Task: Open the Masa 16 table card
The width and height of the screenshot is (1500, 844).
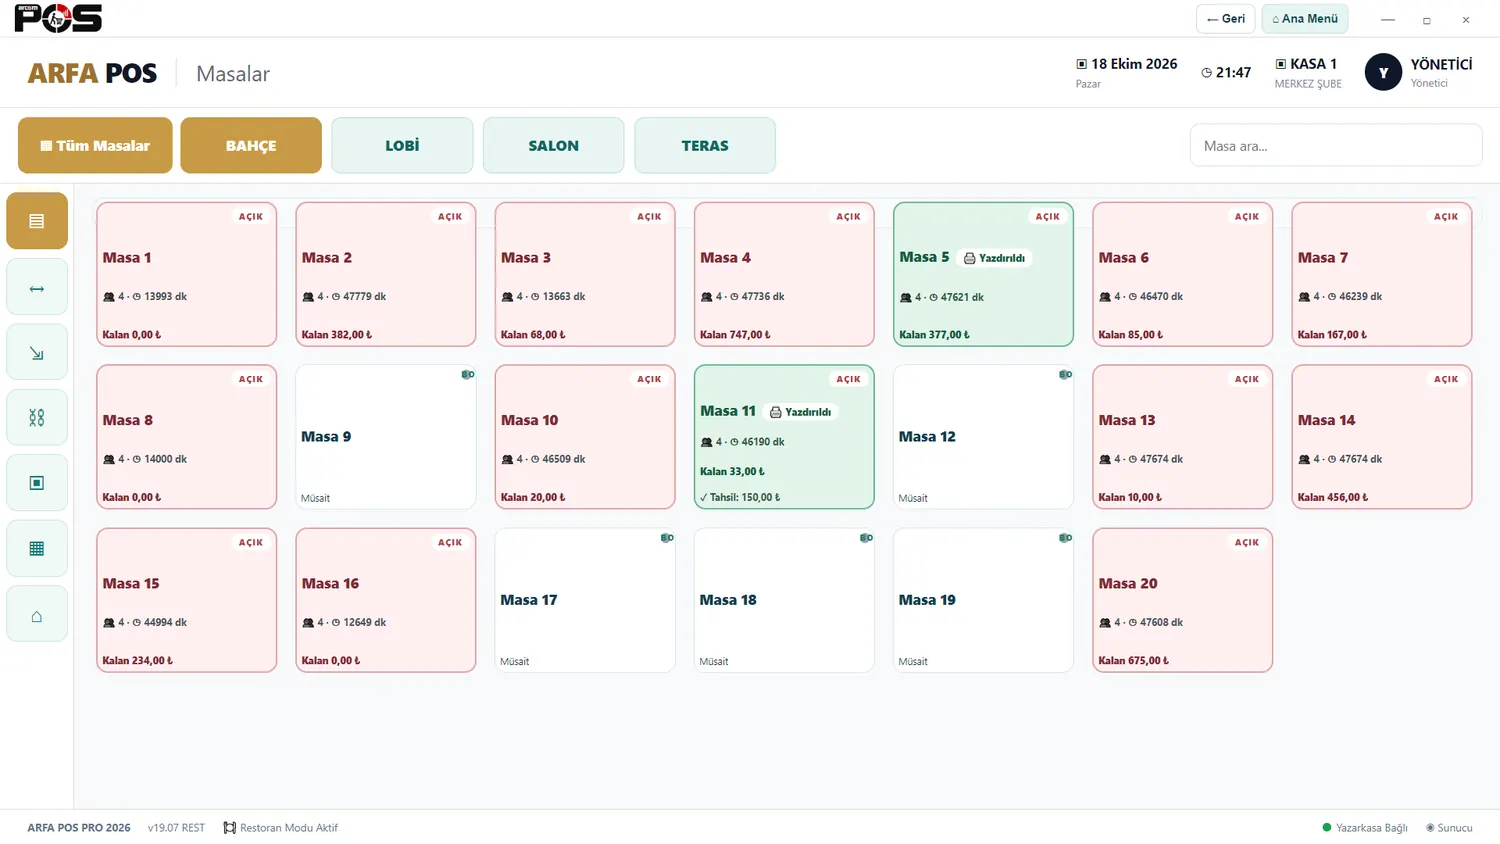Action: [x=386, y=600]
